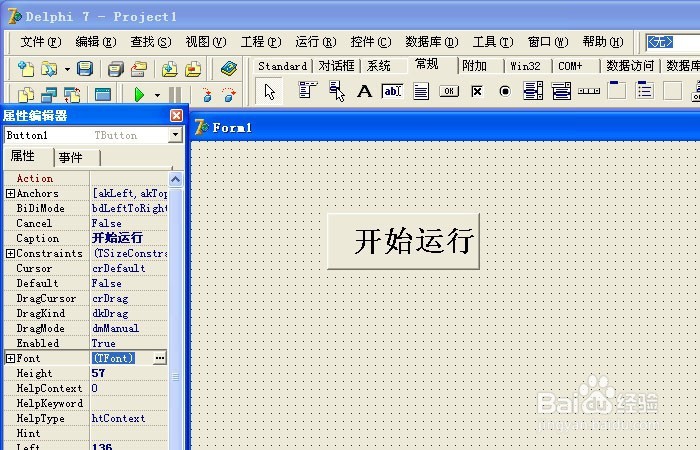Viewport: 700px width, 450px height.
Task: Click the Toggle Form/Unit toolbar icon
Action: coord(72,95)
